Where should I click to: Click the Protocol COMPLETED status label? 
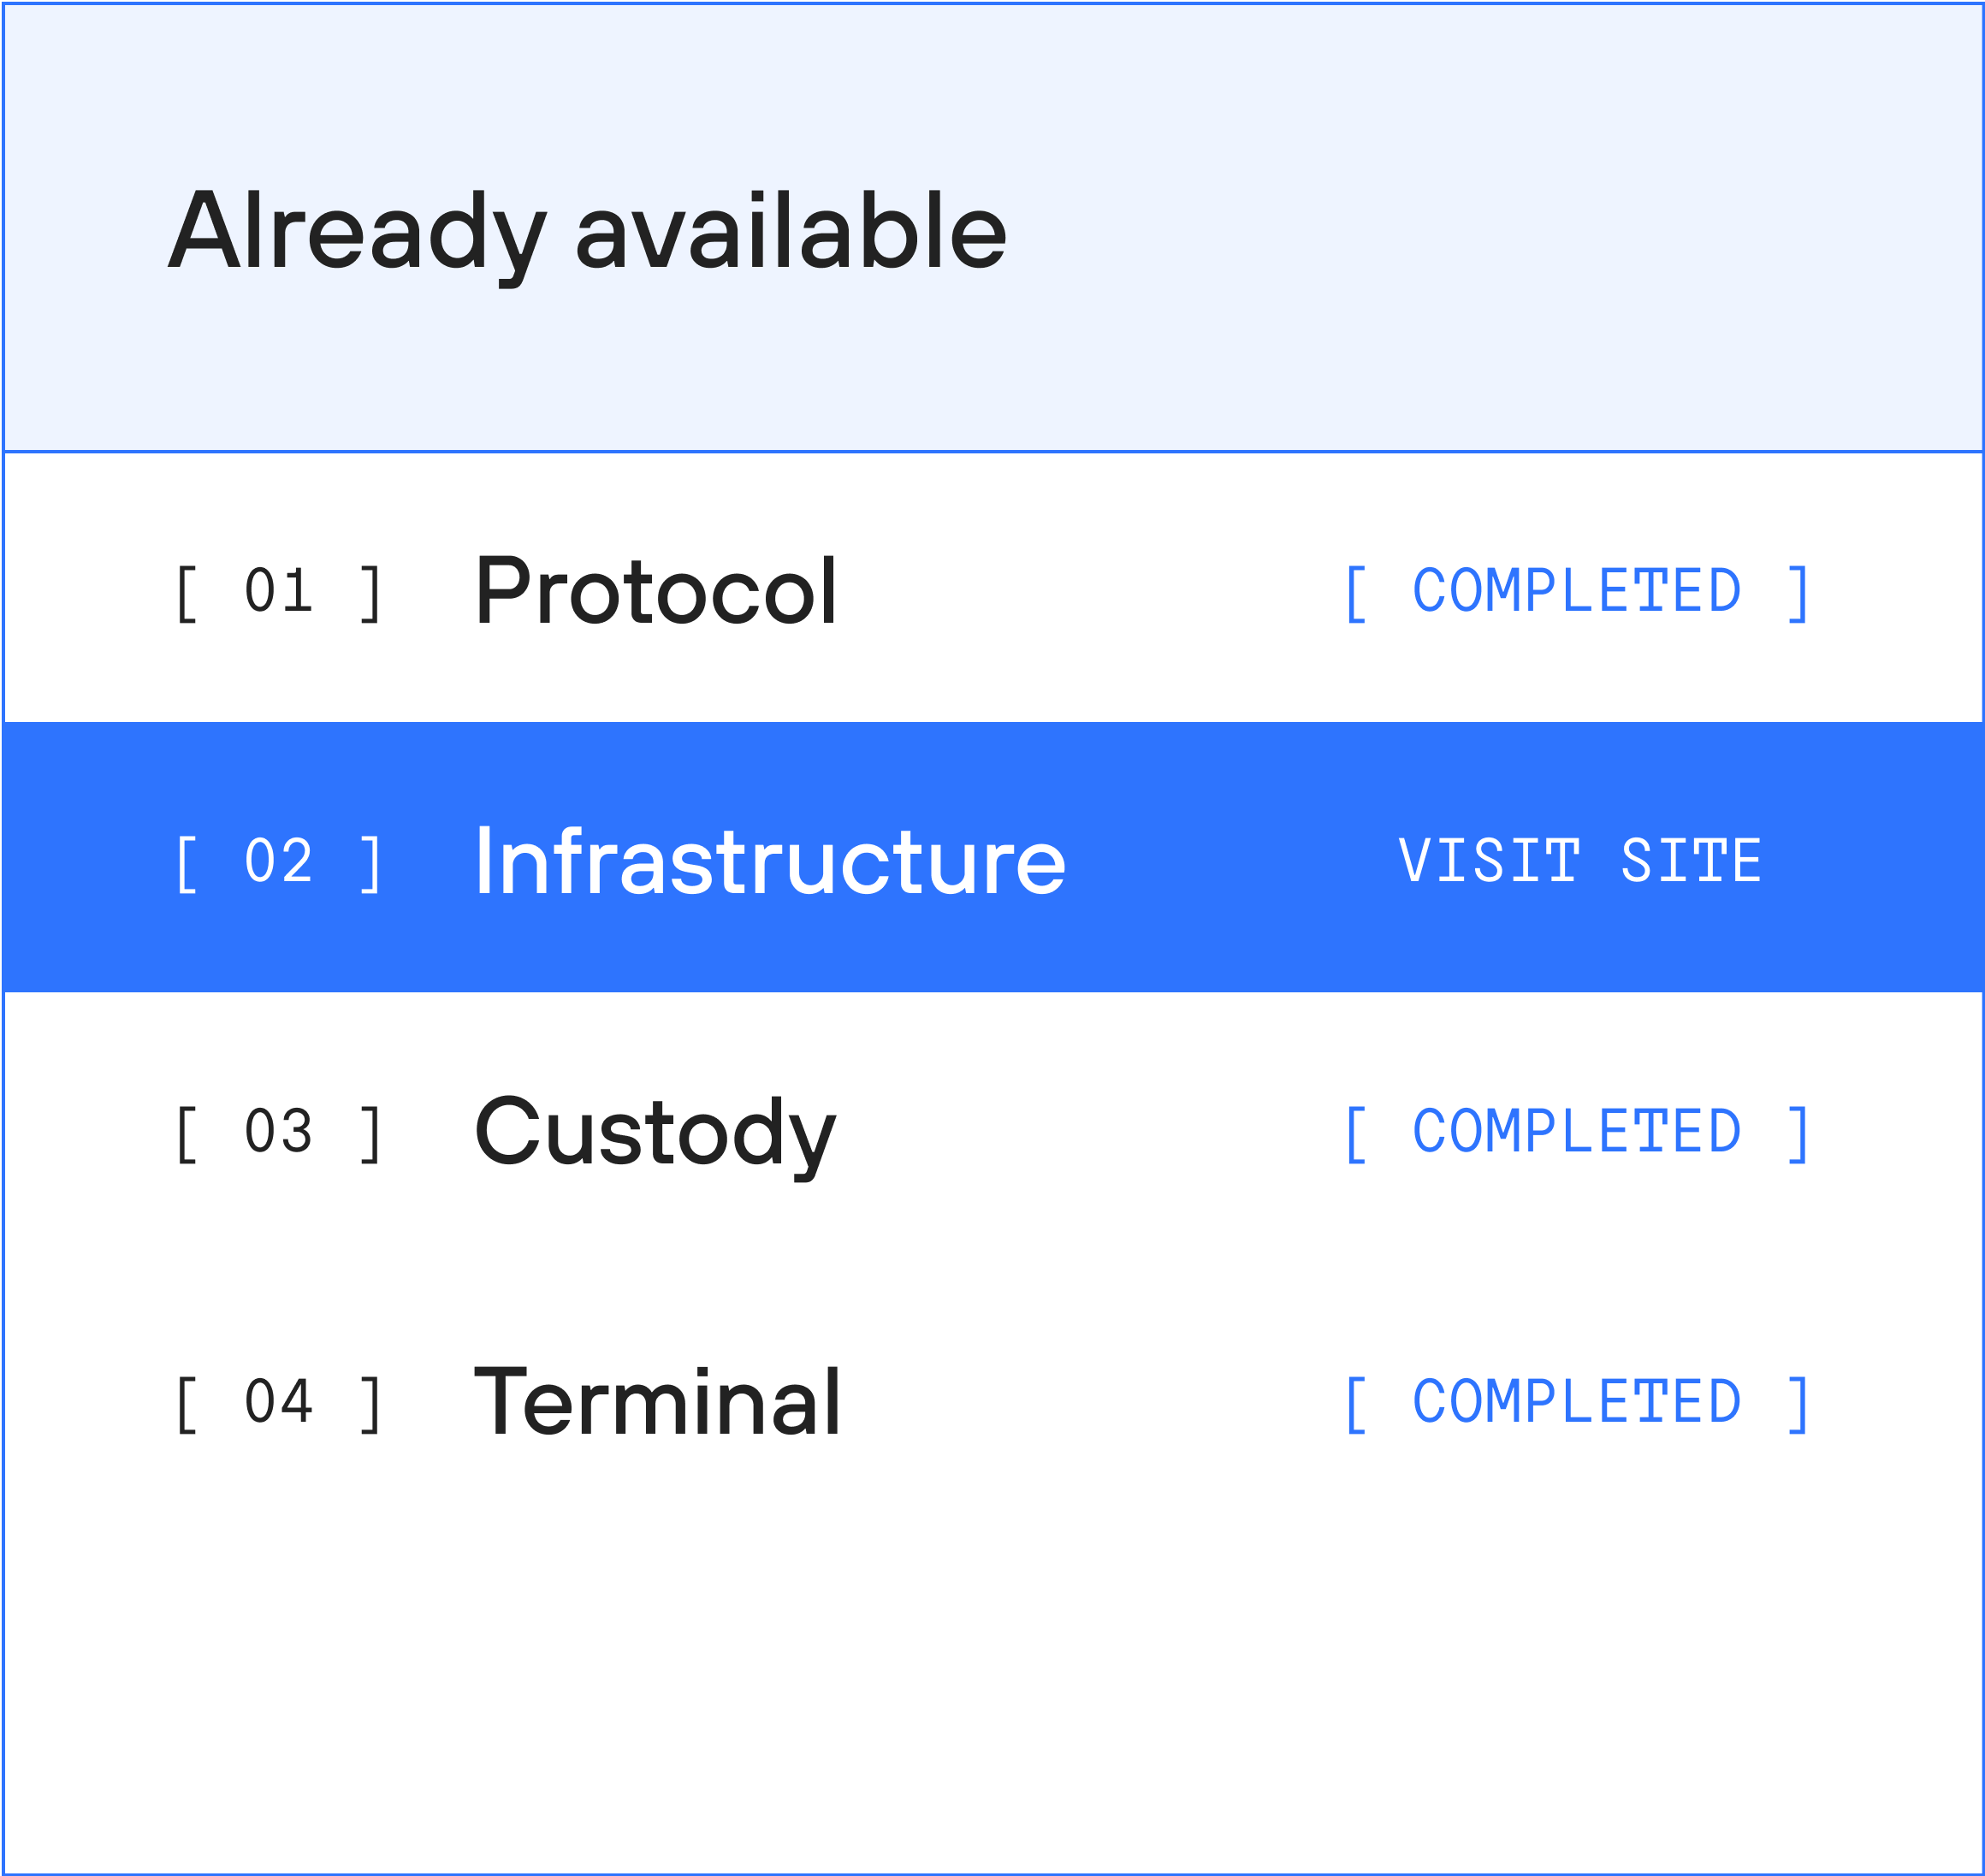click(1577, 591)
